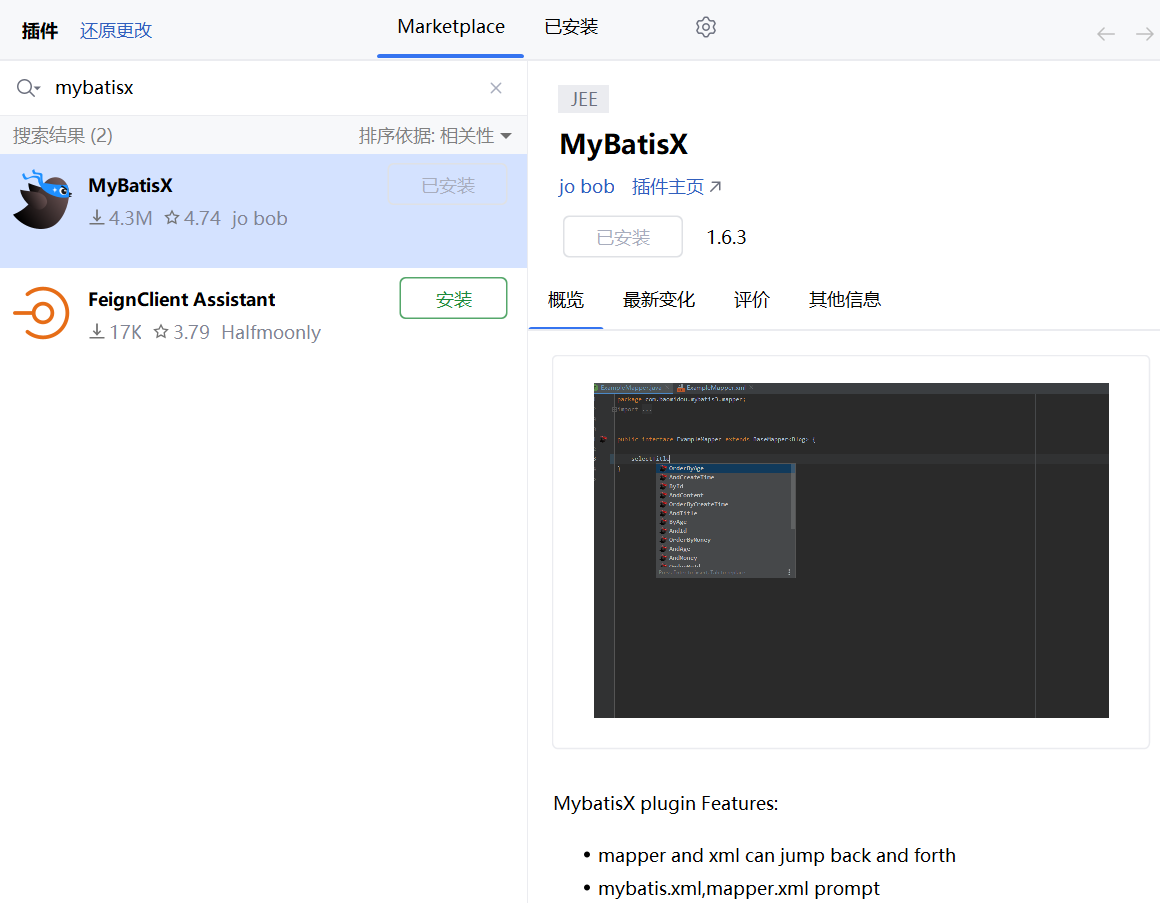Image resolution: width=1160 pixels, height=903 pixels.
Task: Open plugin settings gear icon
Action: coord(706,27)
